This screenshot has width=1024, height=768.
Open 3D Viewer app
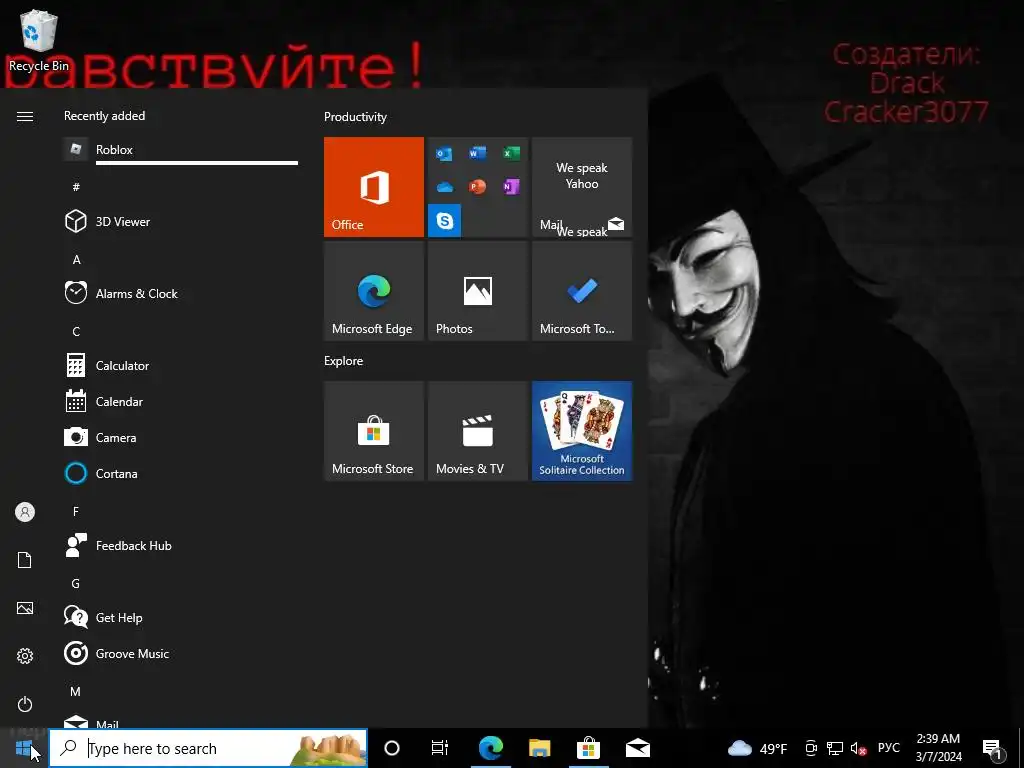pos(181,221)
